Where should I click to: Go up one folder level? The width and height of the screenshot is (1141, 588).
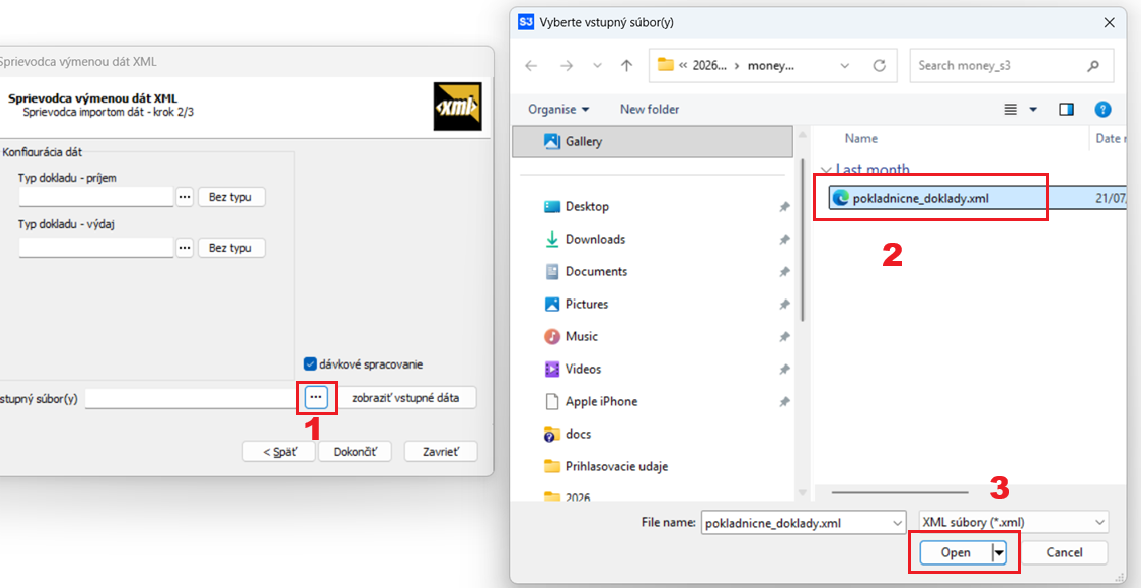coord(627,65)
